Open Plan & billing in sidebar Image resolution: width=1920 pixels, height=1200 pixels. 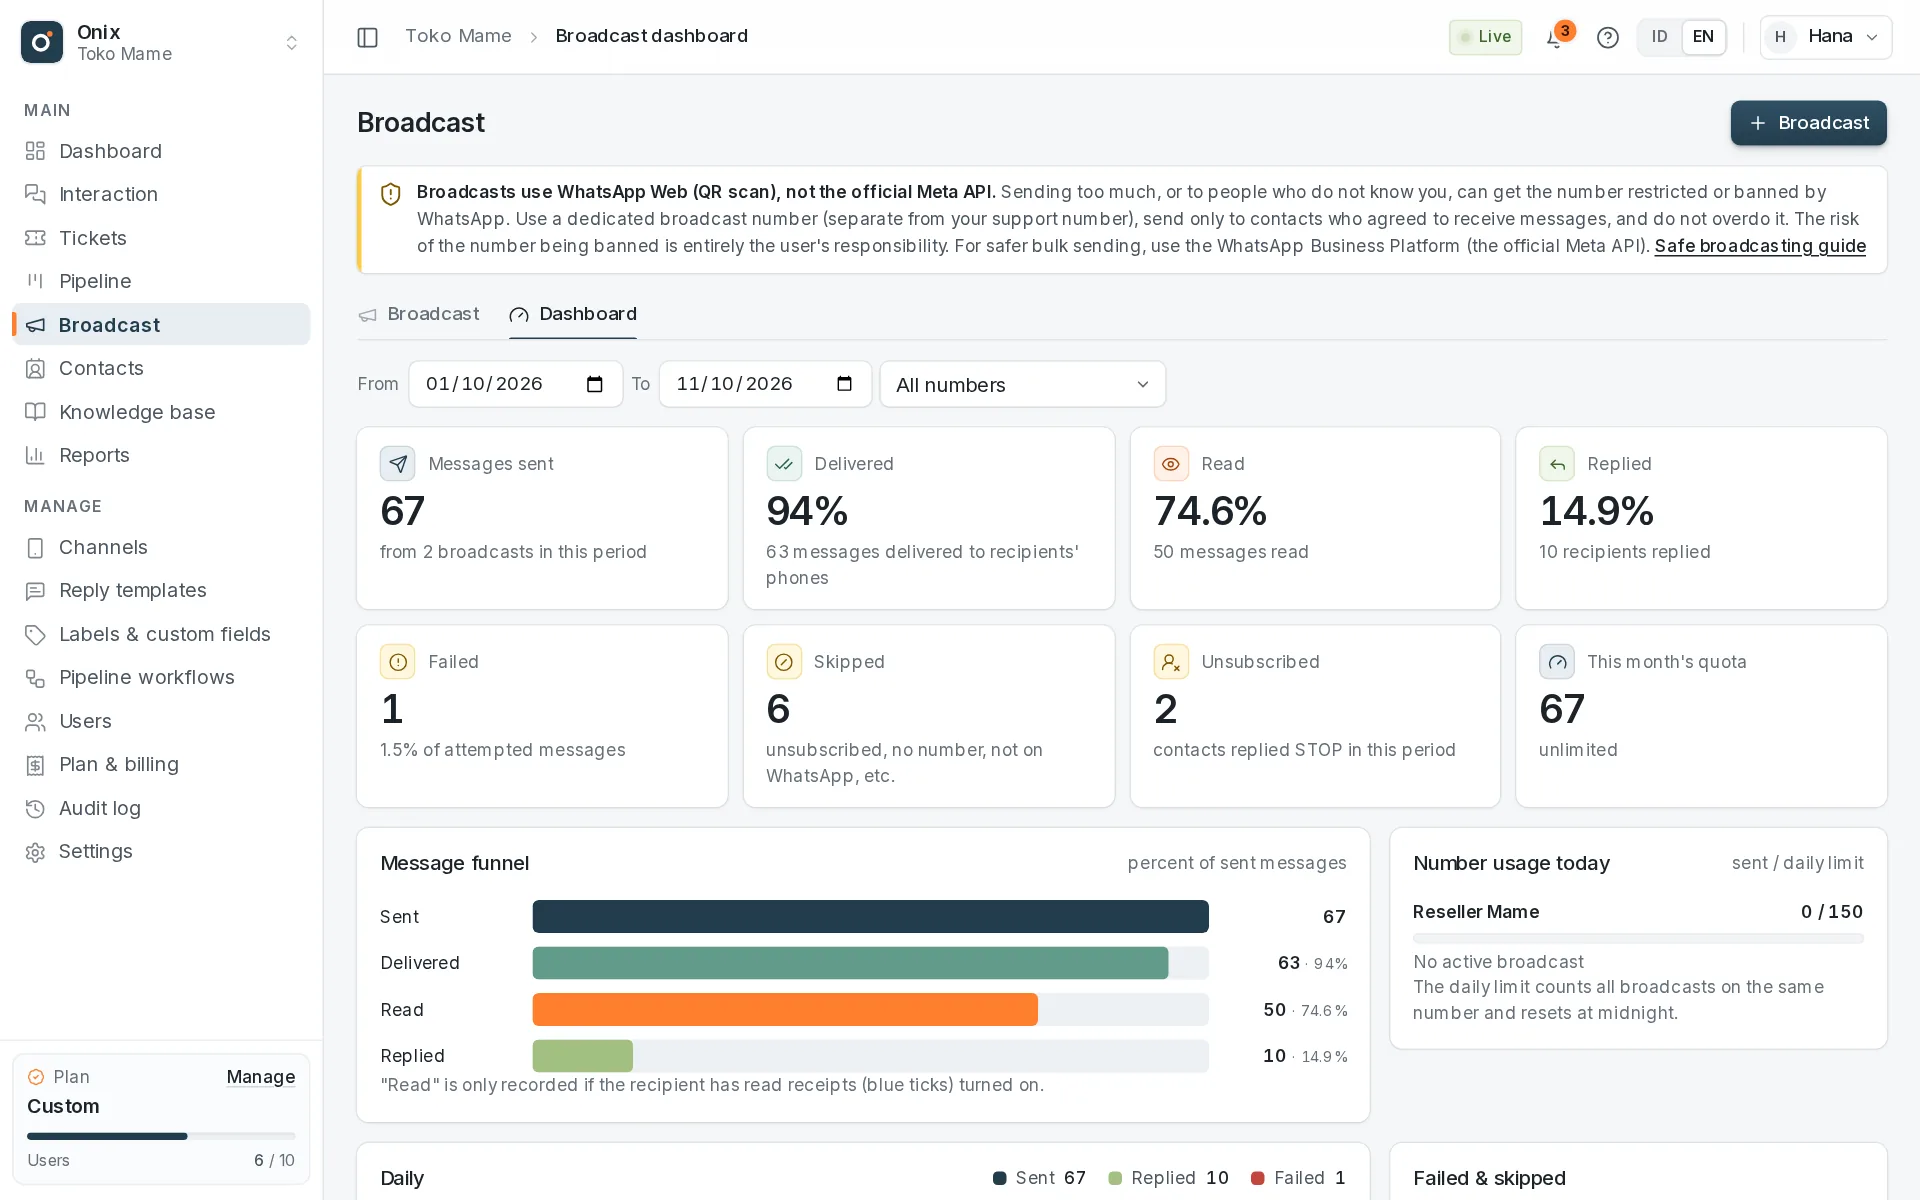coord(161,764)
